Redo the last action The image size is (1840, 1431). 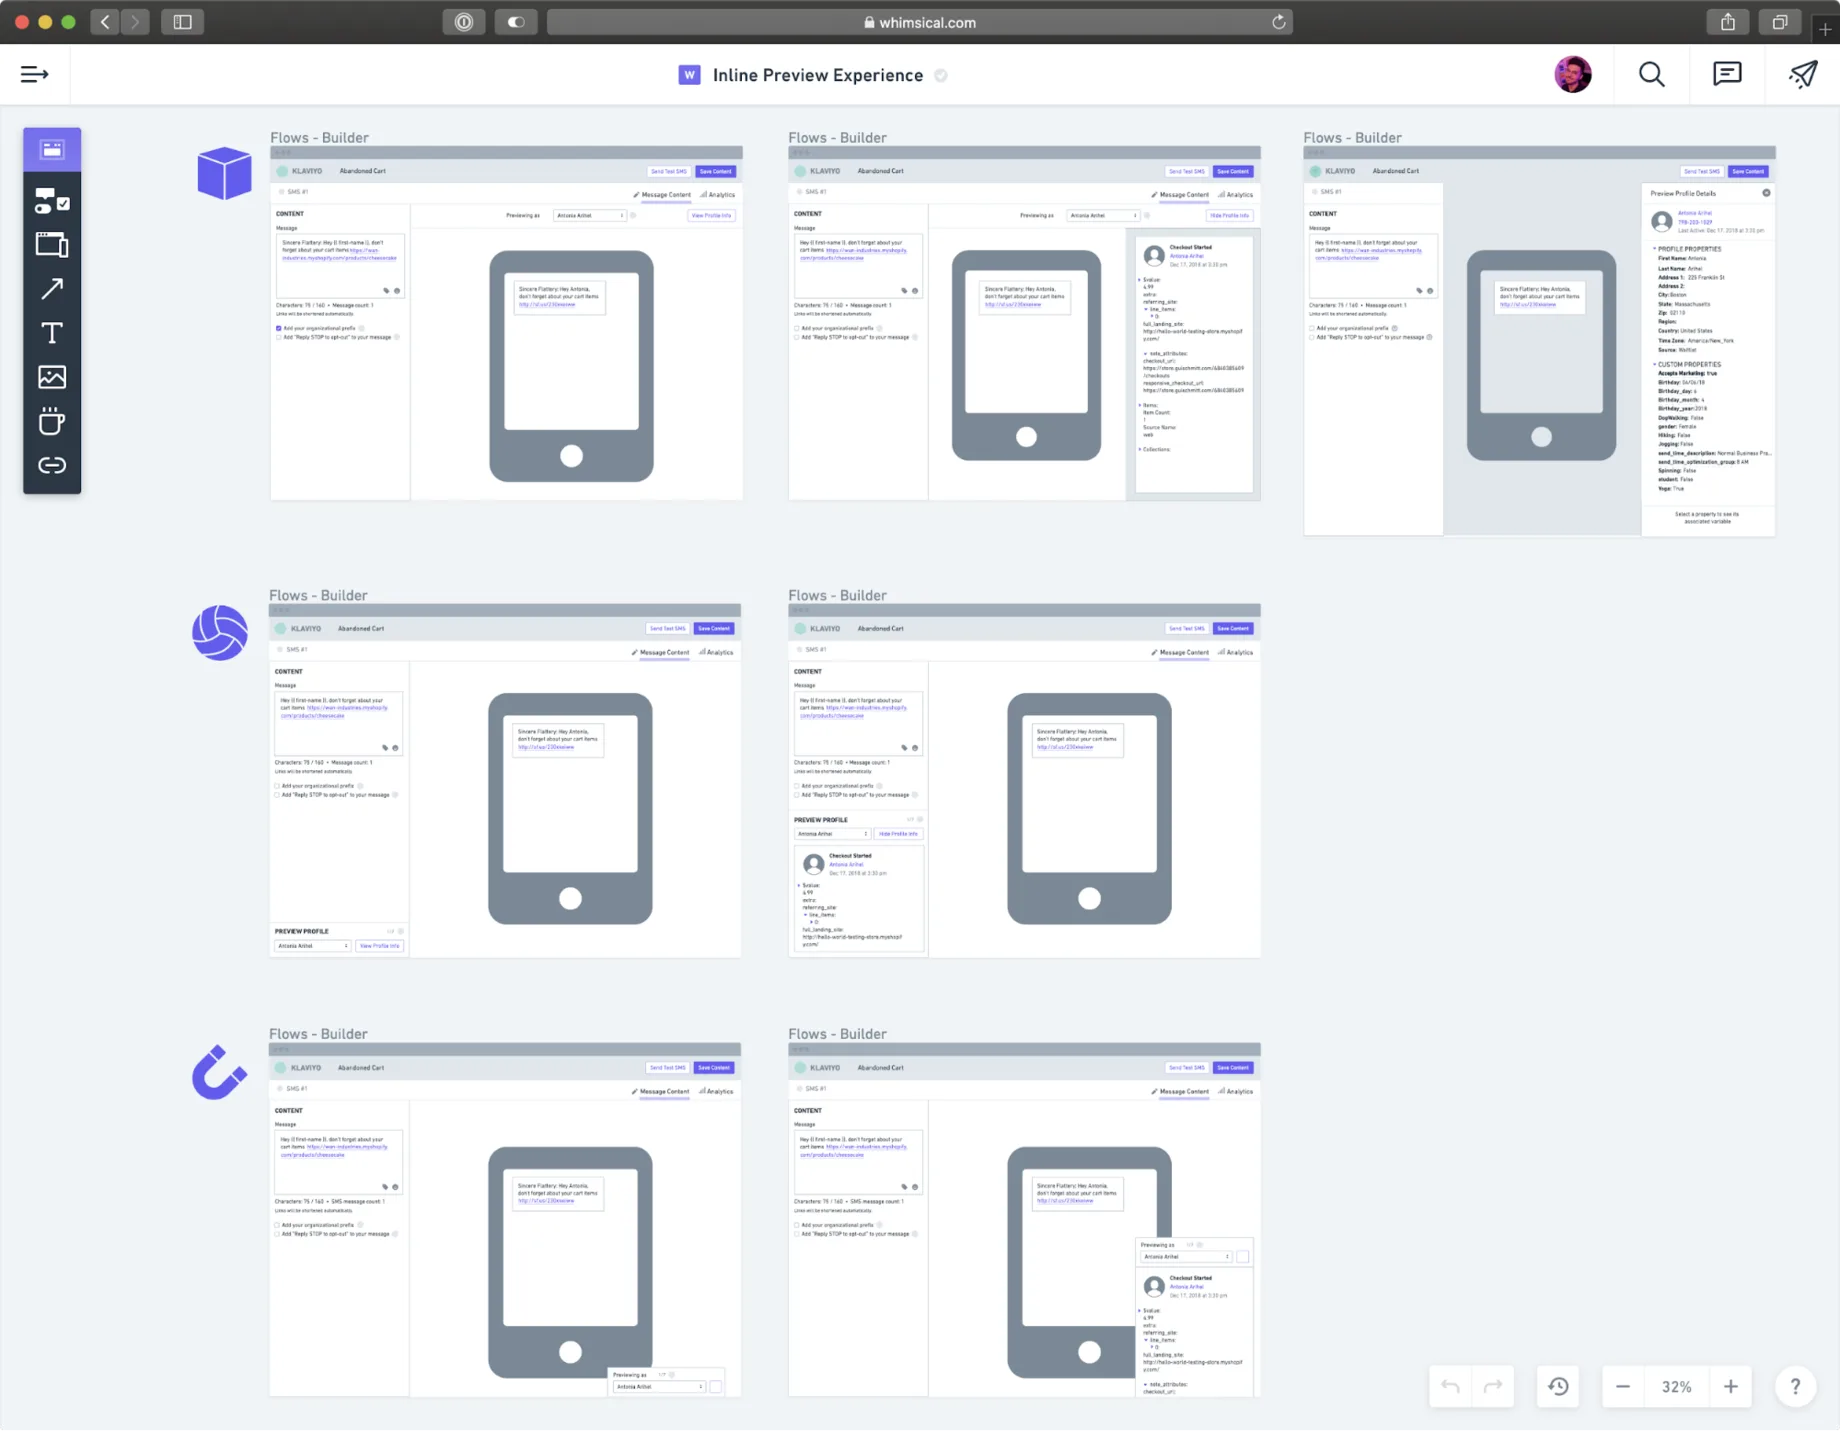(1493, 1387)
